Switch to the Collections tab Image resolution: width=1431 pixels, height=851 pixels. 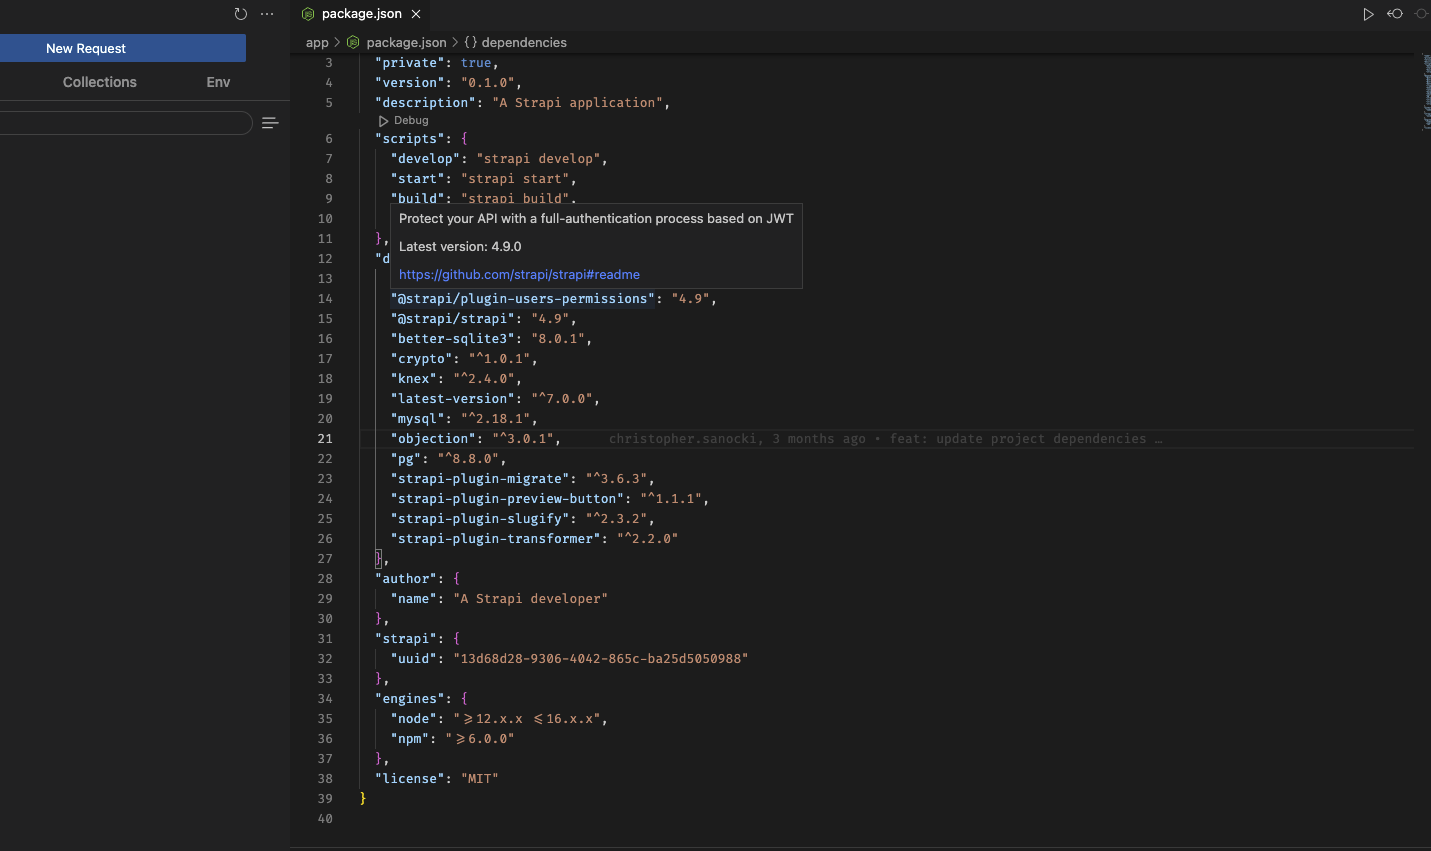pos(99,82)
